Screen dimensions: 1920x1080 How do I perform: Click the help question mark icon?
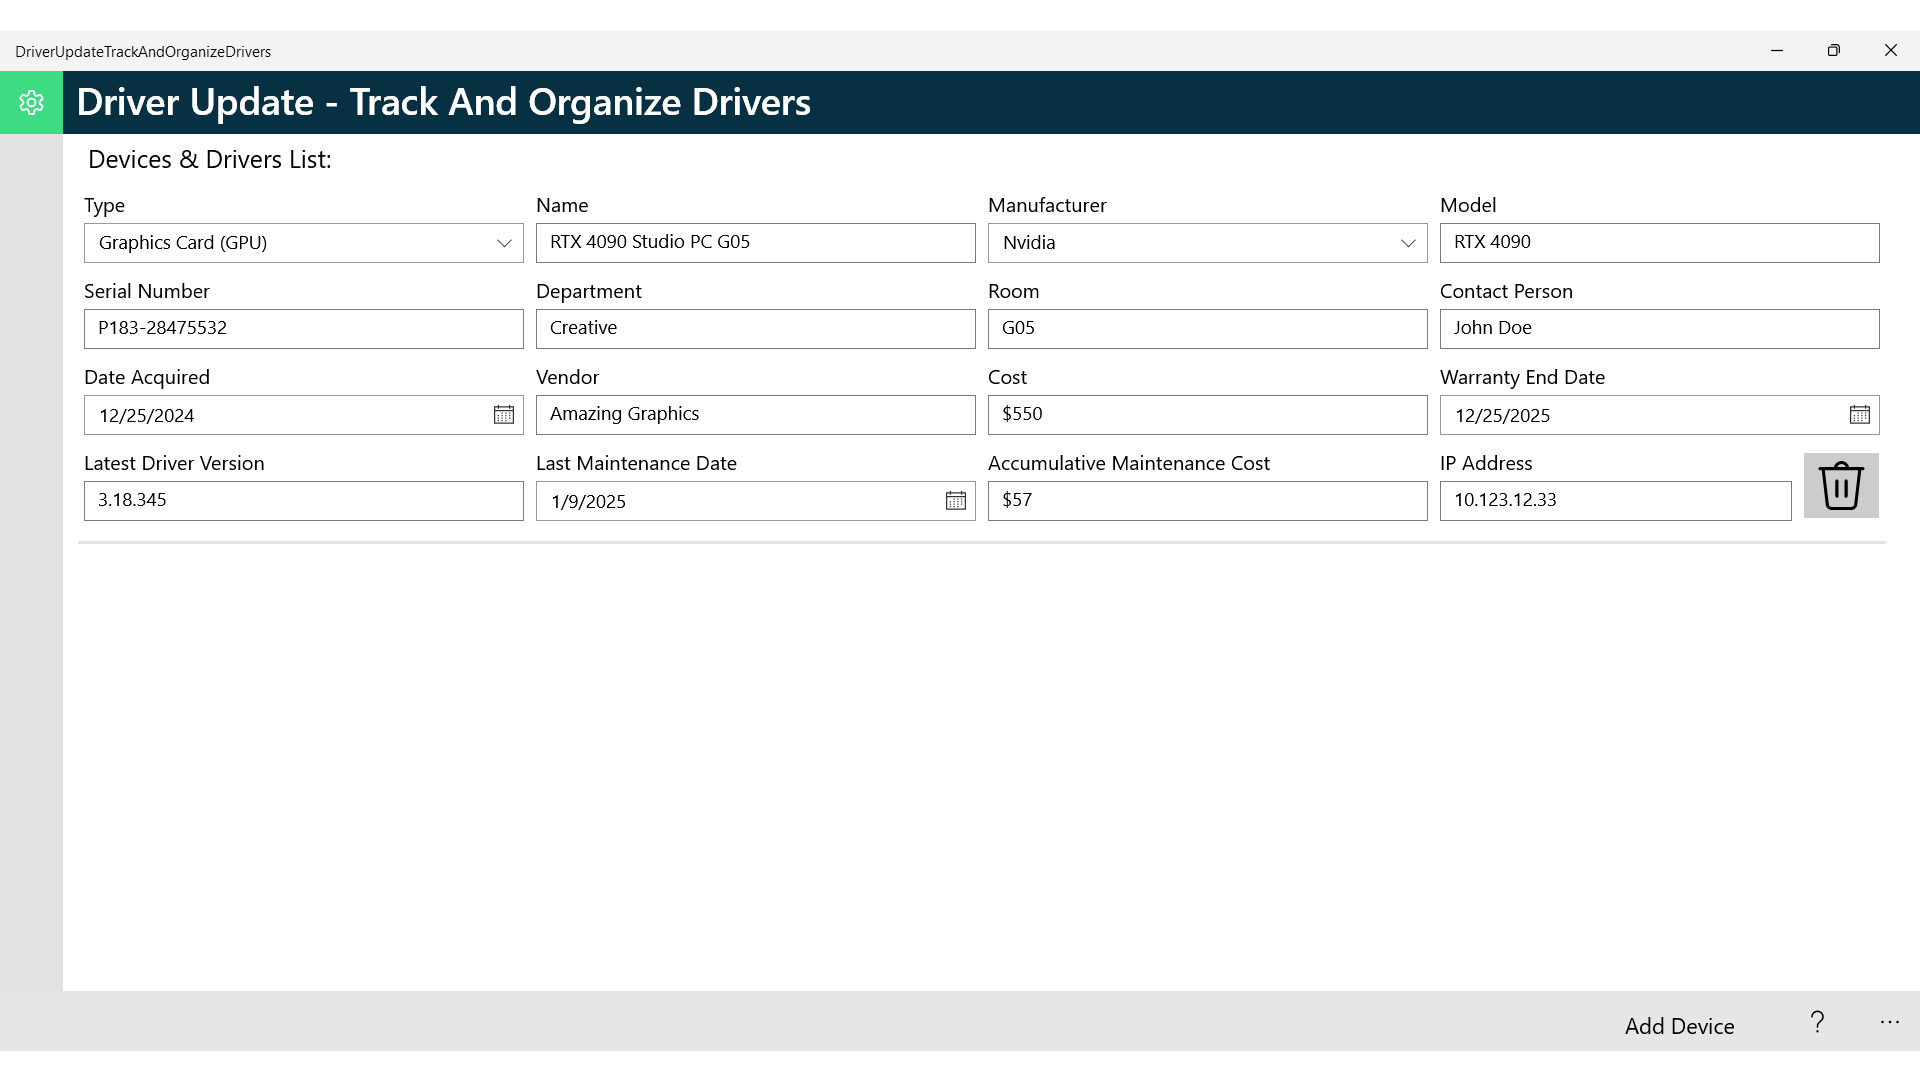(x=1817, y=1022)
